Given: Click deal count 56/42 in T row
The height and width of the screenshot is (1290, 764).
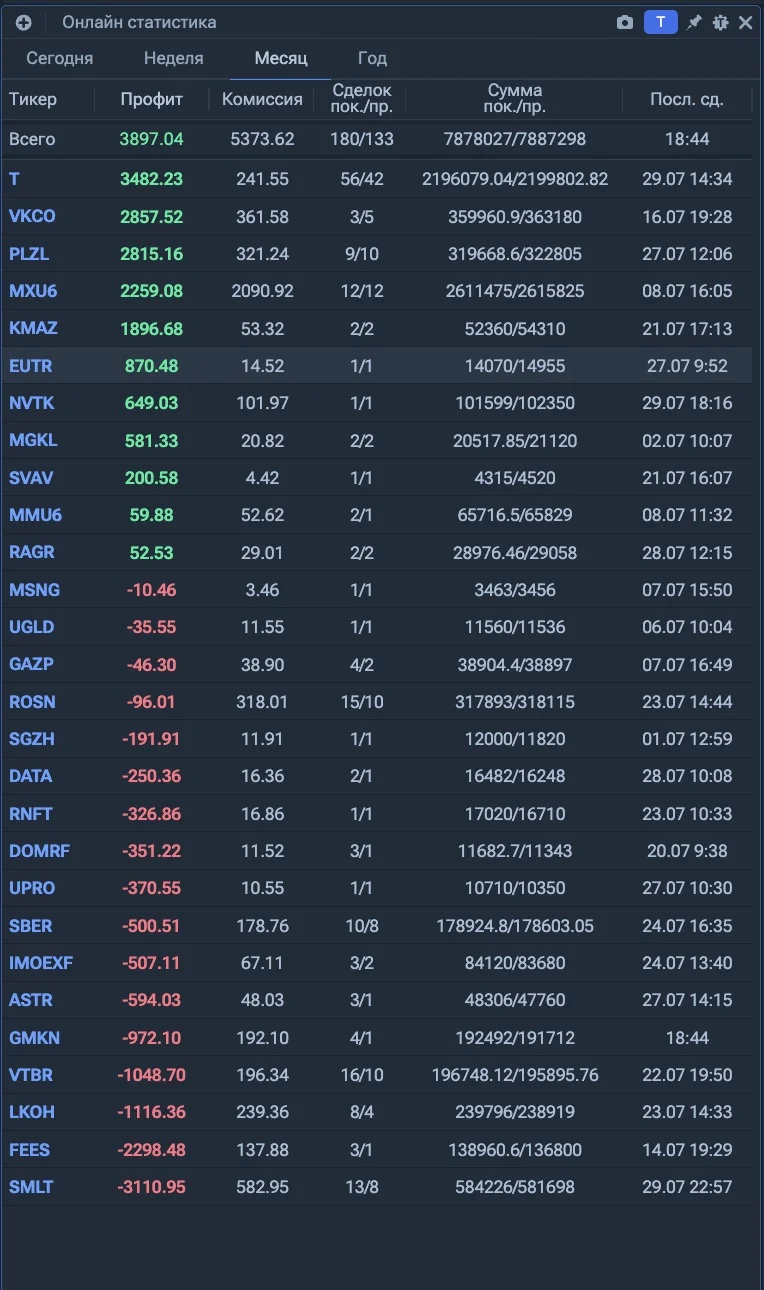Looking at the screenshot, I should point(362,179).
